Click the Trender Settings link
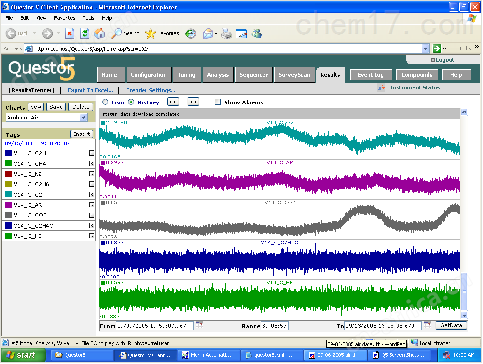 point(150,90)
